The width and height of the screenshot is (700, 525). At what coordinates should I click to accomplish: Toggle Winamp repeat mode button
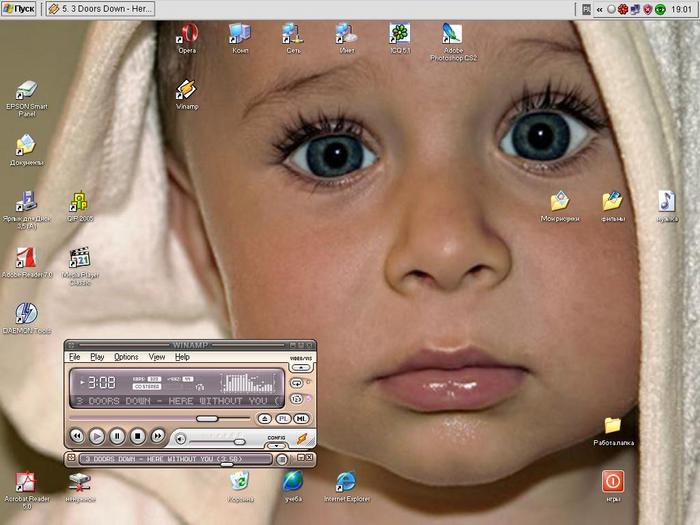click(296, 383)
